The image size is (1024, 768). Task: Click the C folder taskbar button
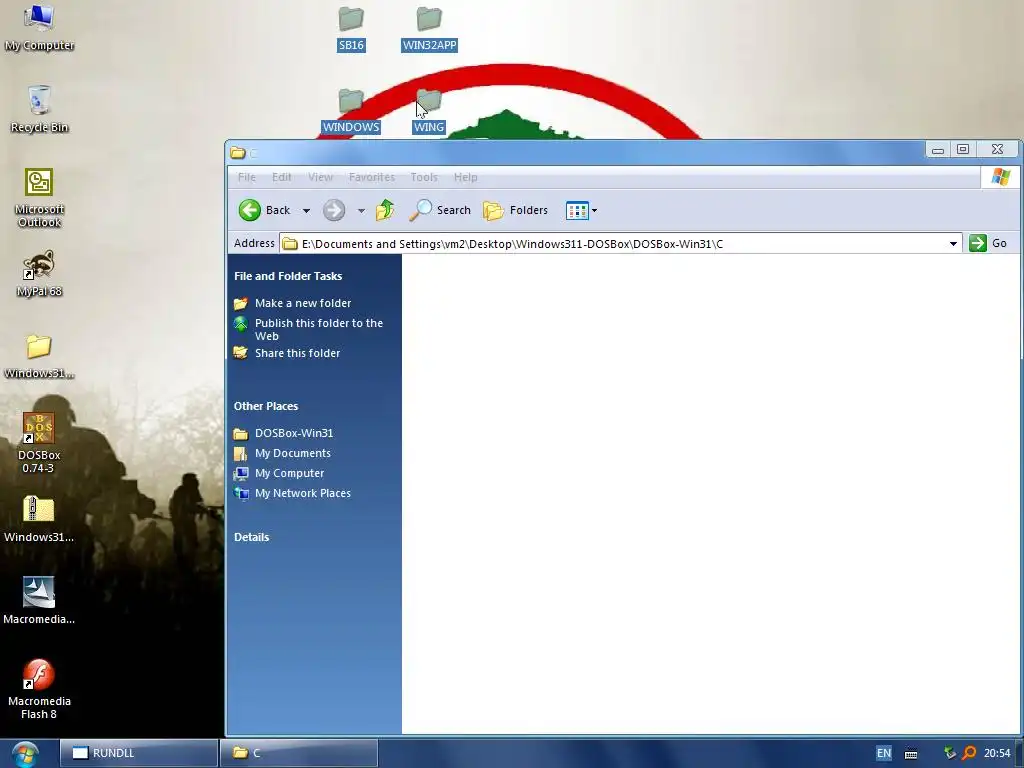(x=299, y=753)
